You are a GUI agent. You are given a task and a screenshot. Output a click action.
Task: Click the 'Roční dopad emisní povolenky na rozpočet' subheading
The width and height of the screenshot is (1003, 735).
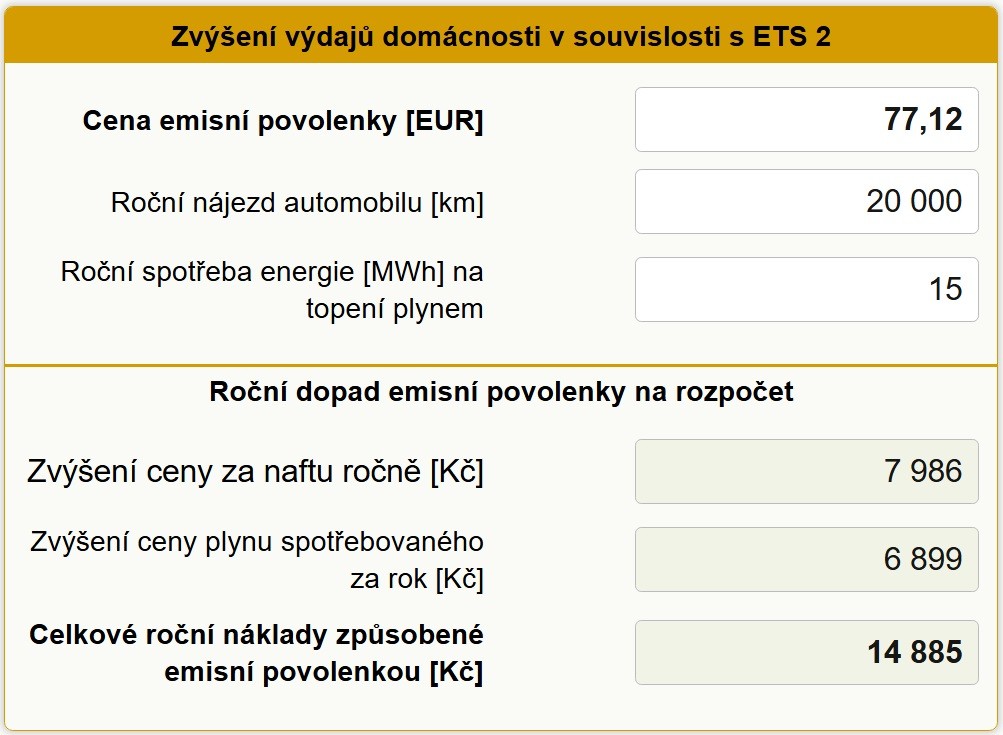(x=501, y=392)
